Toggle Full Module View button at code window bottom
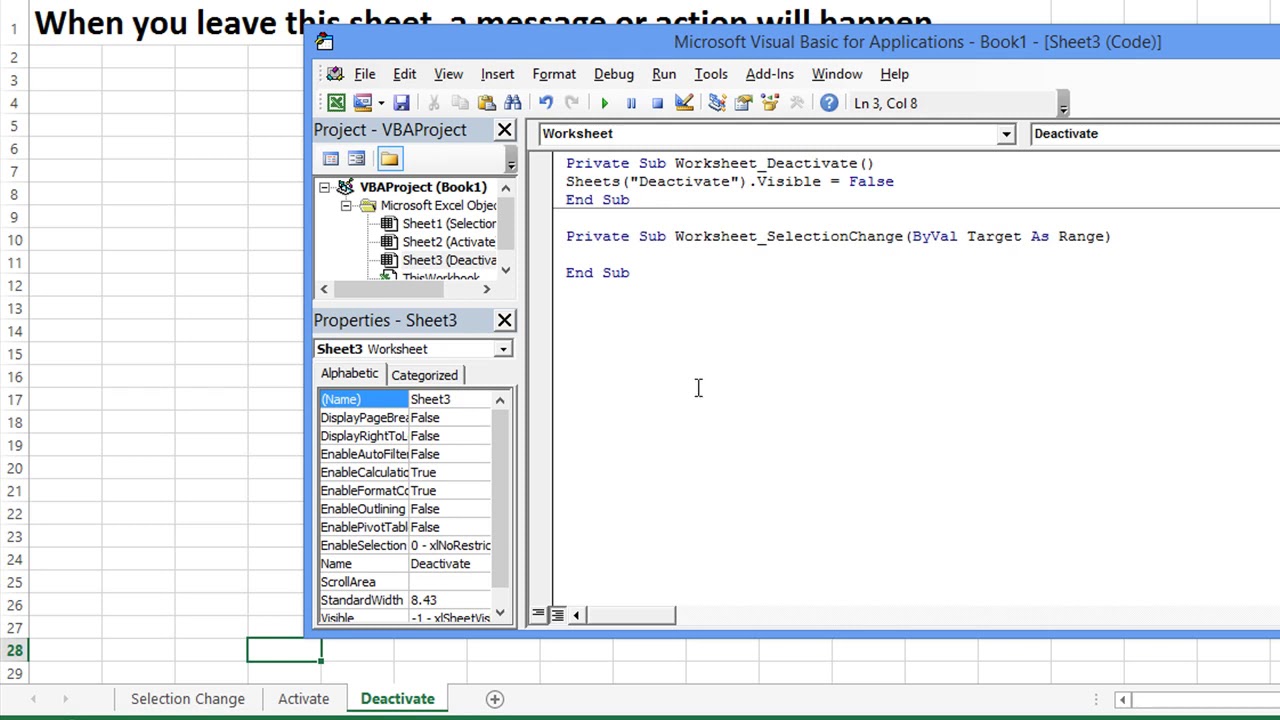The width and height of the screenshot is (1280, 720). pos(558,615)
